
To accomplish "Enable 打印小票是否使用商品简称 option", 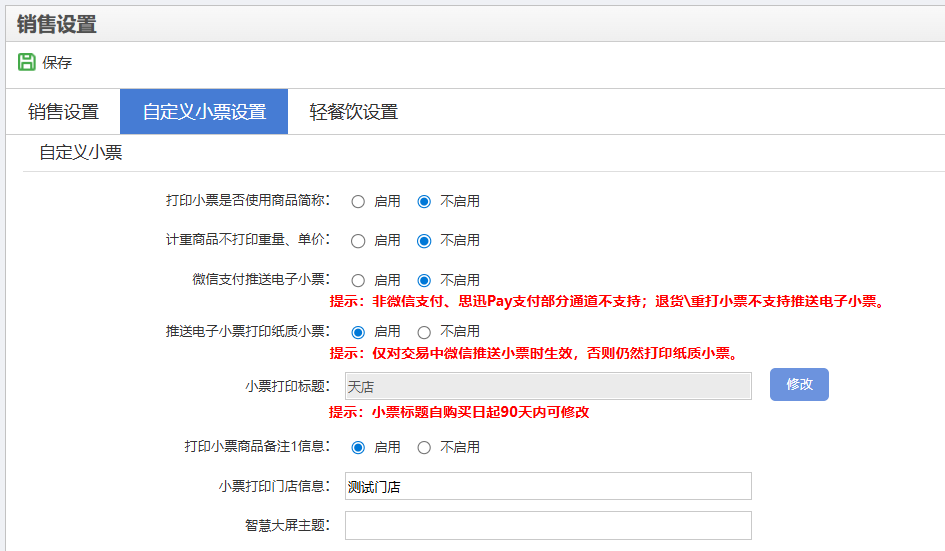I will pyautogui.click(x=358, y=201).
